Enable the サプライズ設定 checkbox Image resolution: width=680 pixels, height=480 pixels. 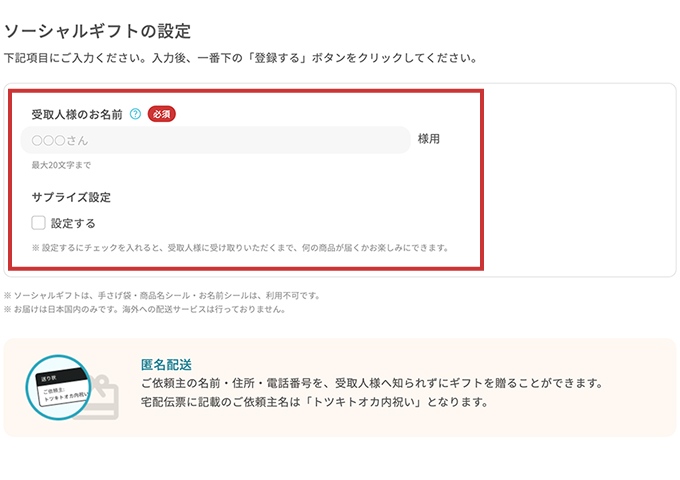coord(38,223)
